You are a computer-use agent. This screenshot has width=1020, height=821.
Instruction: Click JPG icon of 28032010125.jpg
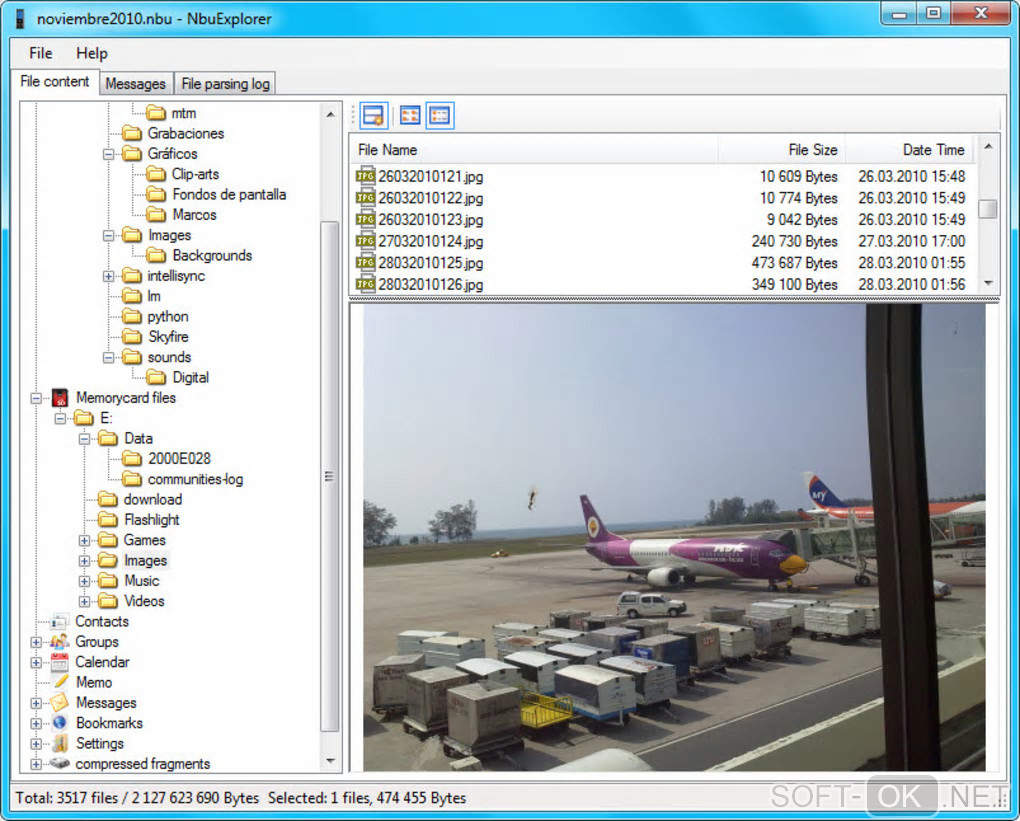point(366,263)
